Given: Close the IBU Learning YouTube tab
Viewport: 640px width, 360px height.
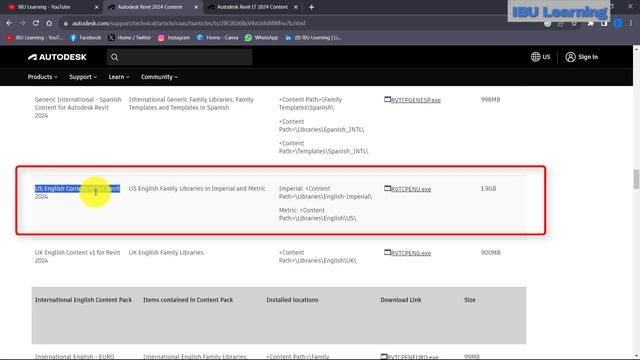Looking at the screenshot, I should click(96, 7).
